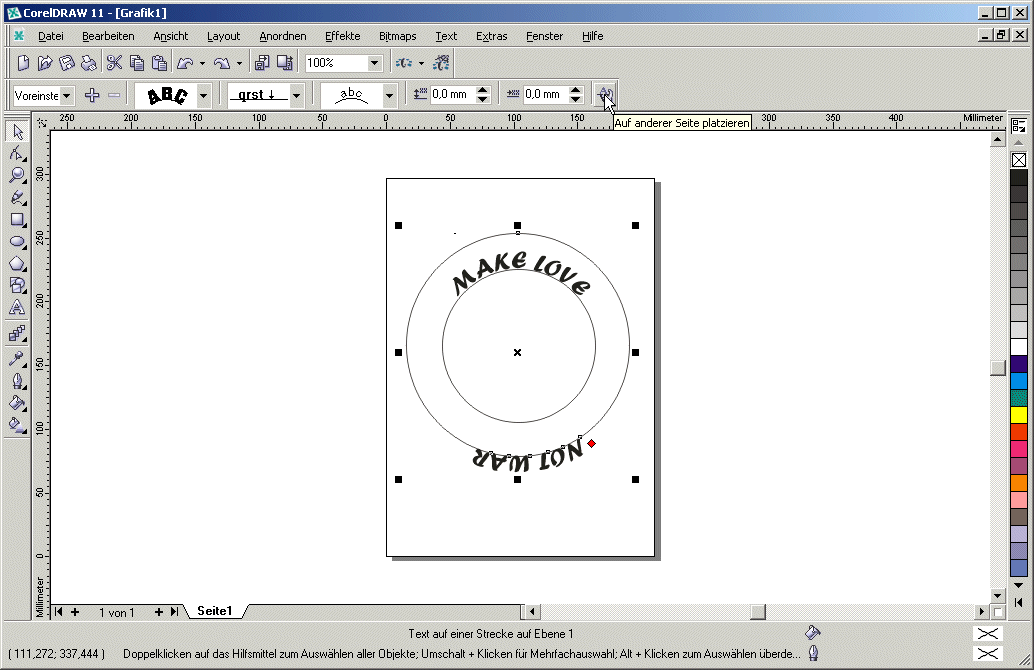The width and height of the screenshot is (1034, 670).
Task: Create a new document with the New icon
Action: tap(23, 63)
